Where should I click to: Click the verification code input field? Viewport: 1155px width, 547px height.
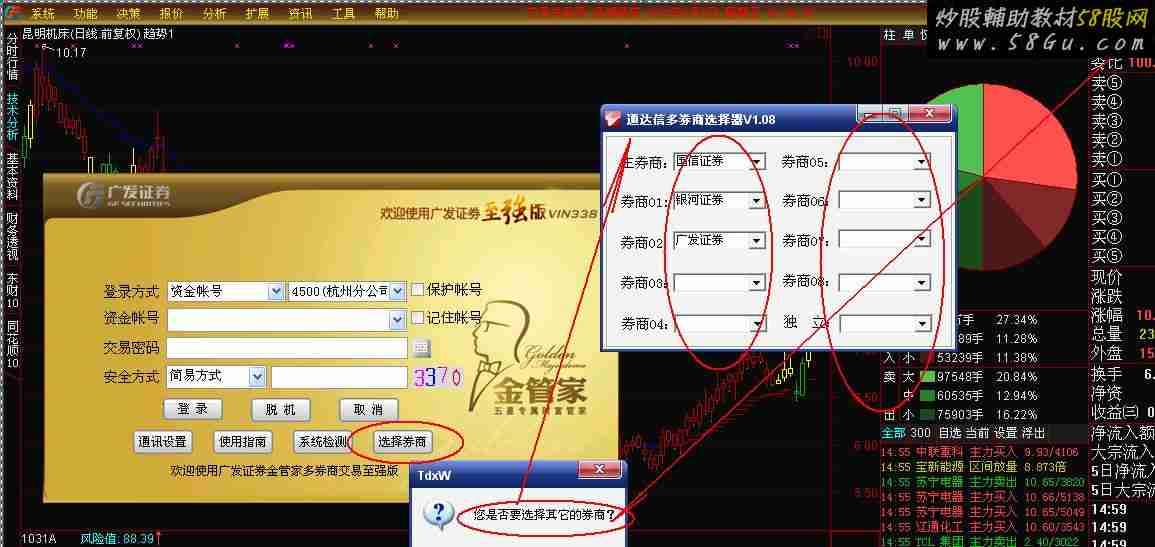339,377
